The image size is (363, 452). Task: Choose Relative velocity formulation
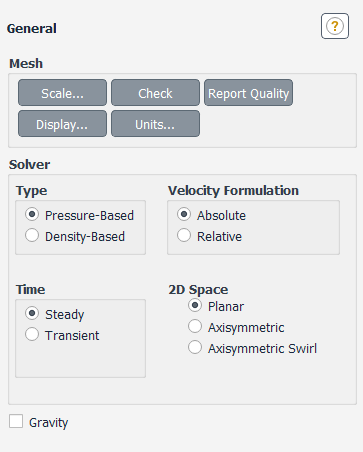tap(184, 235)
